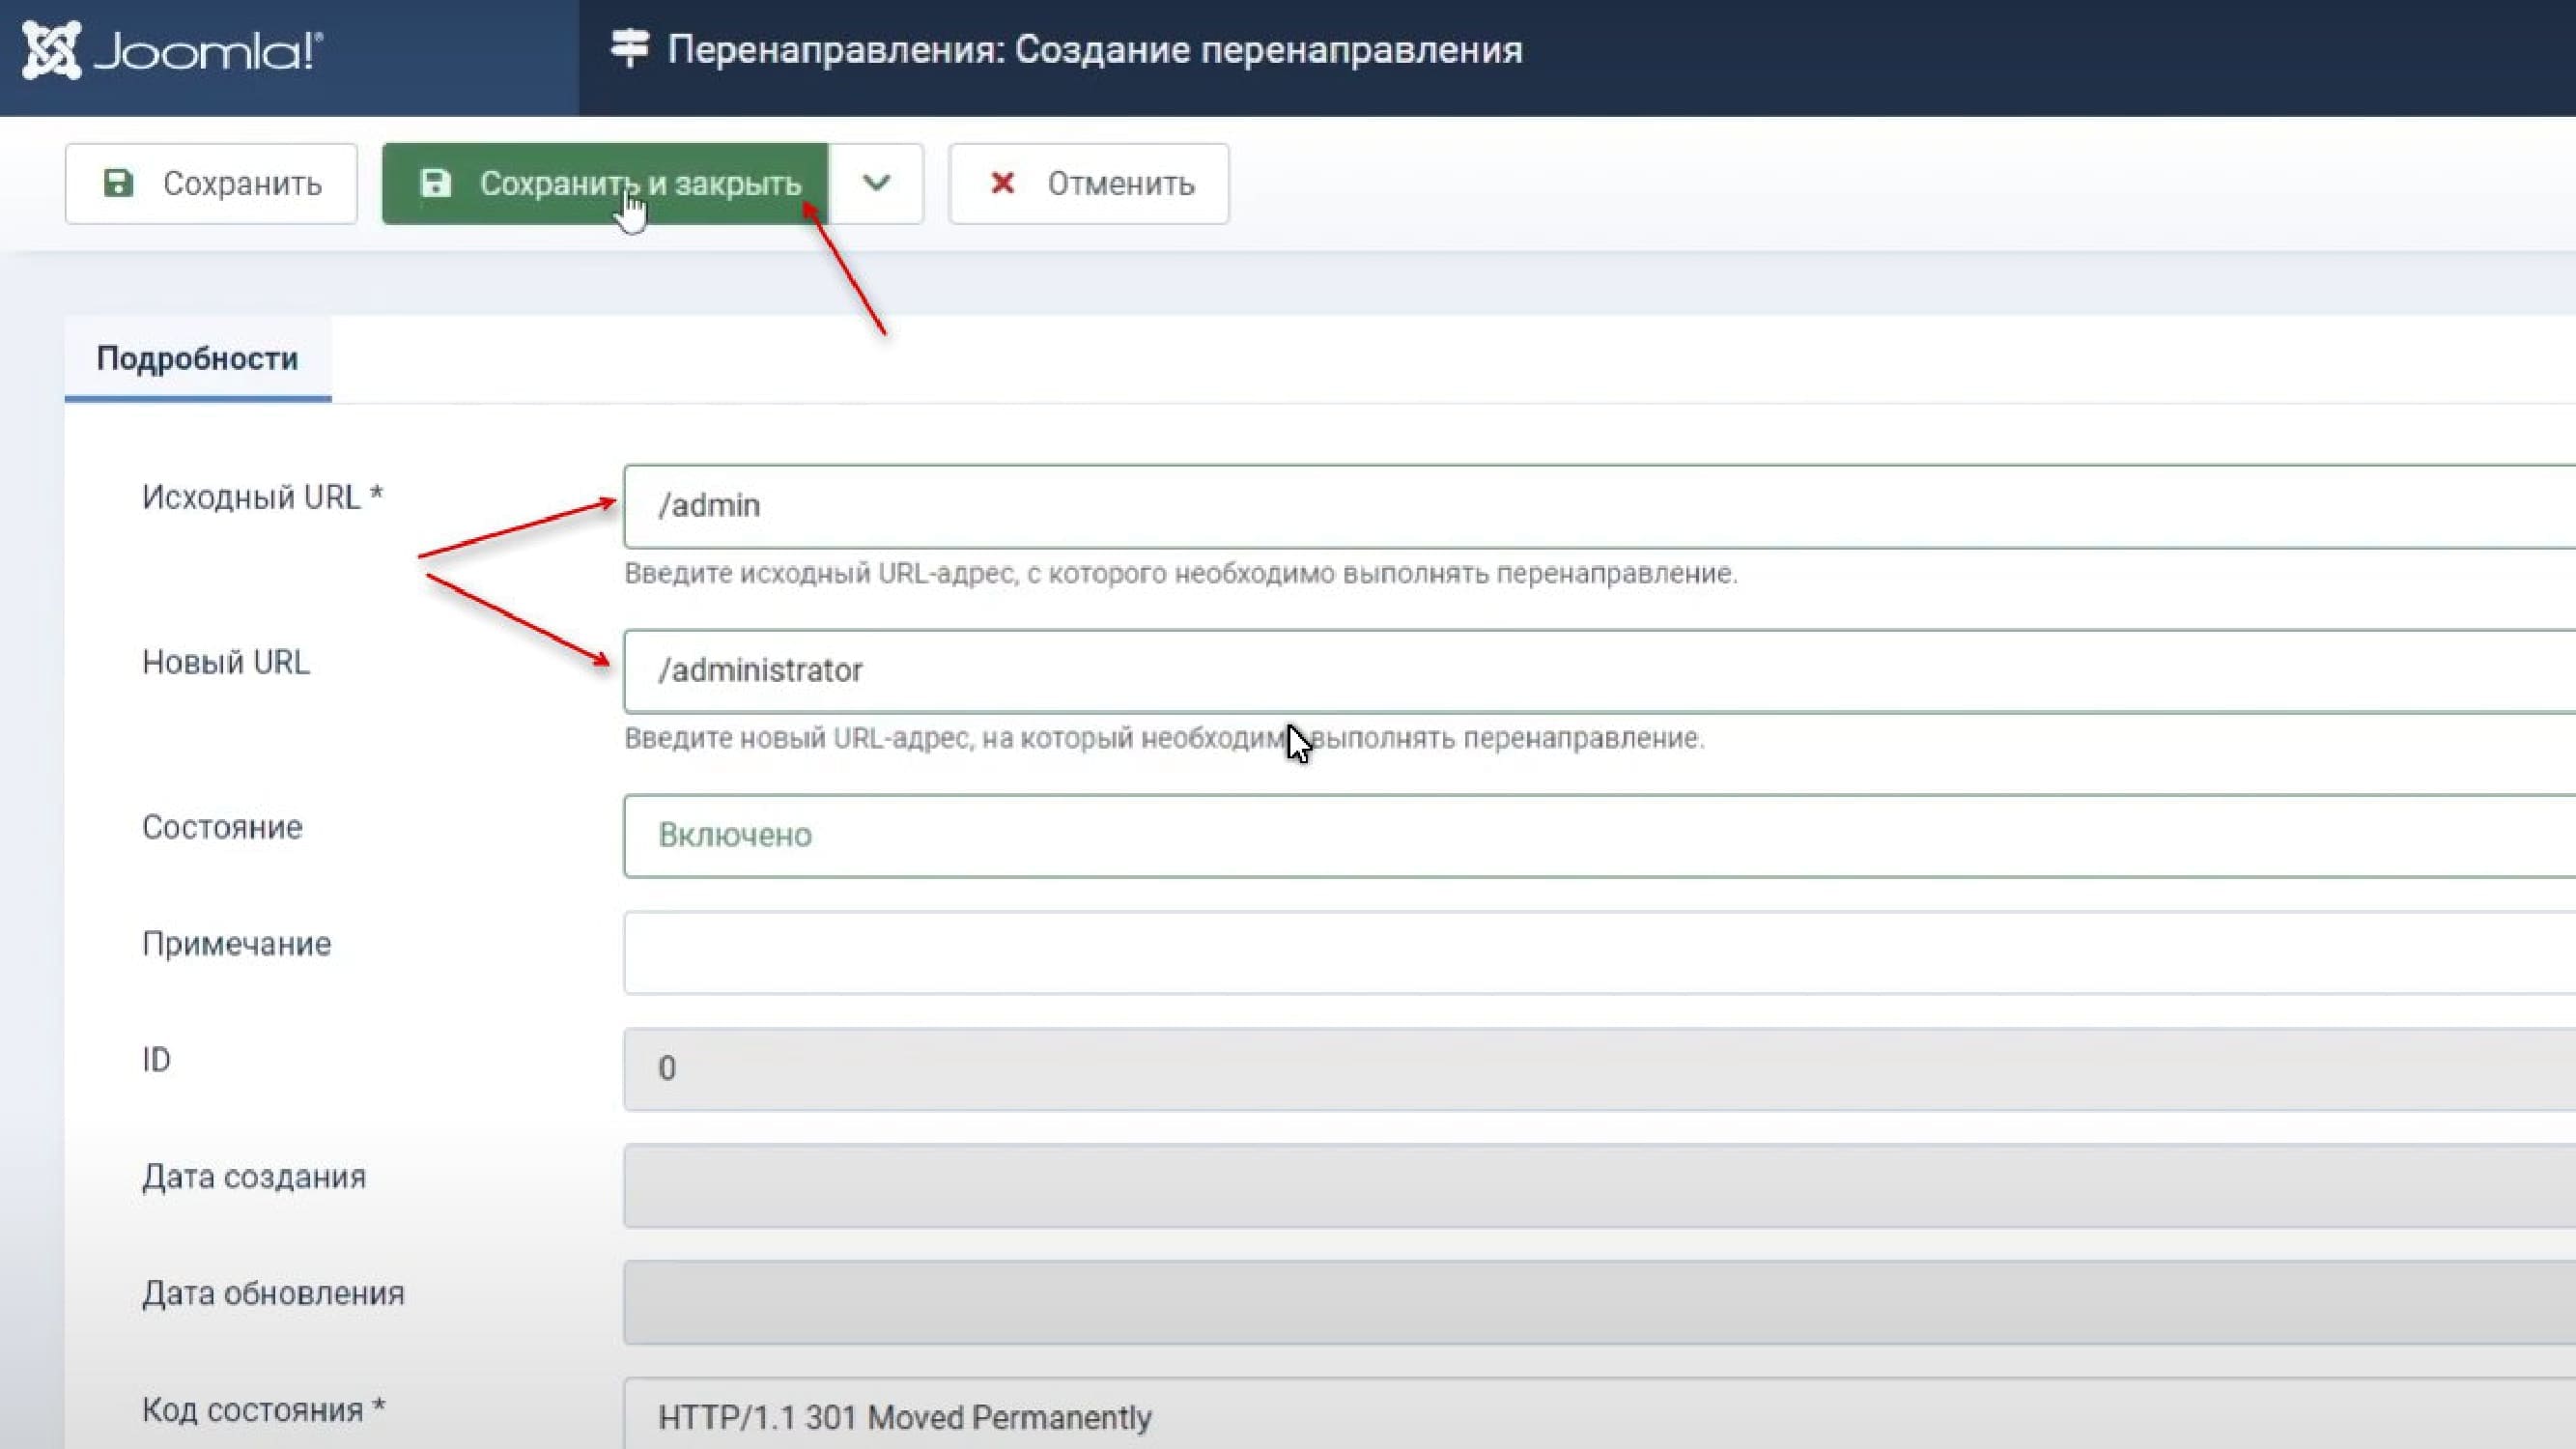The image size is (2576, 1449).
Task: Click the 'ID' label
Action: click(x=156, y=1060)
